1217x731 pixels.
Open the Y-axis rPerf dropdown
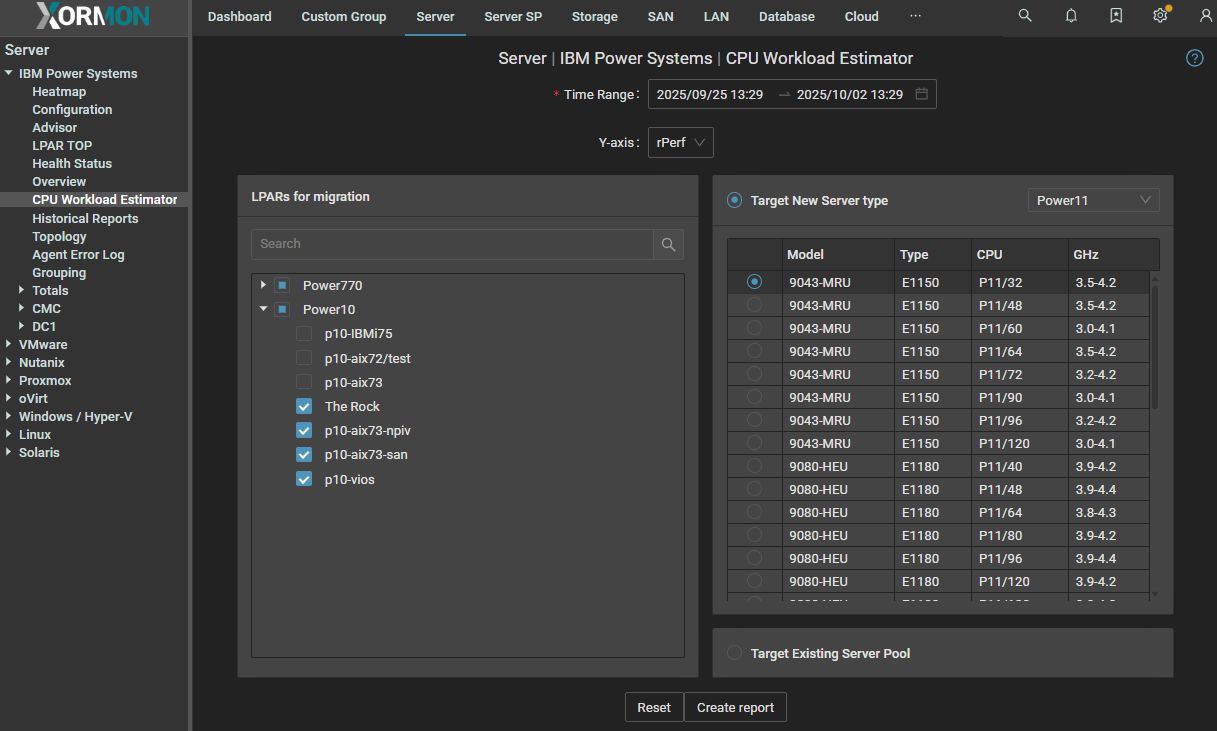coord(680,143)
